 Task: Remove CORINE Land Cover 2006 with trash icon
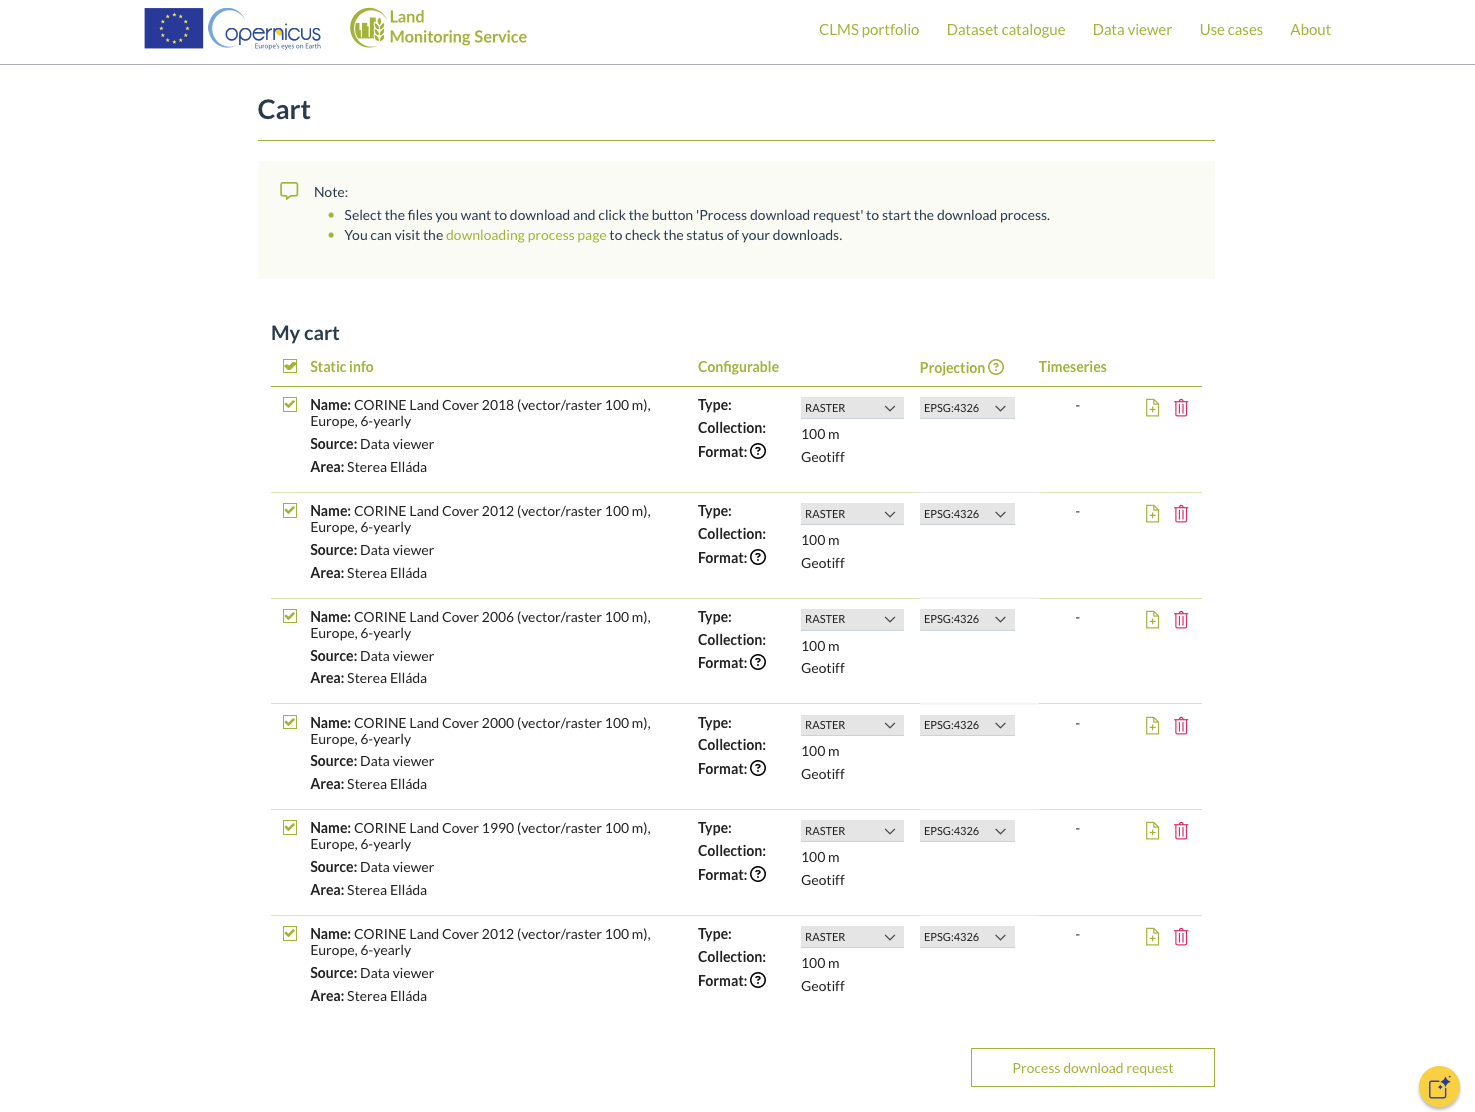tap(1181, 620)
